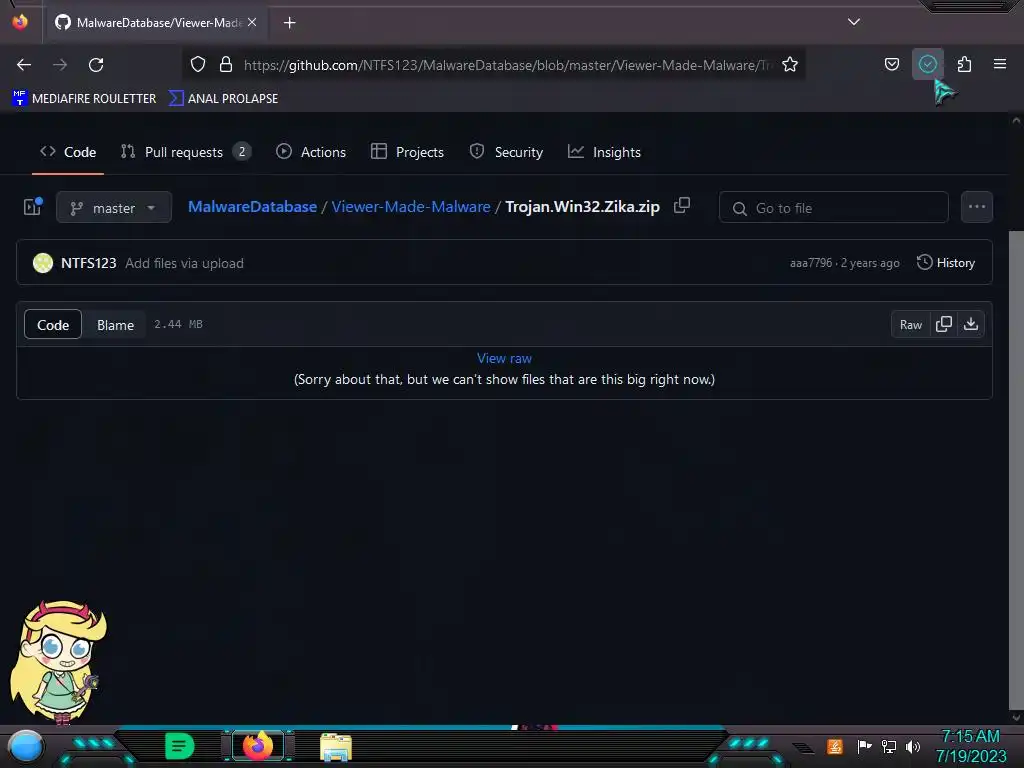Download the raw file icon

coord(971,325)
